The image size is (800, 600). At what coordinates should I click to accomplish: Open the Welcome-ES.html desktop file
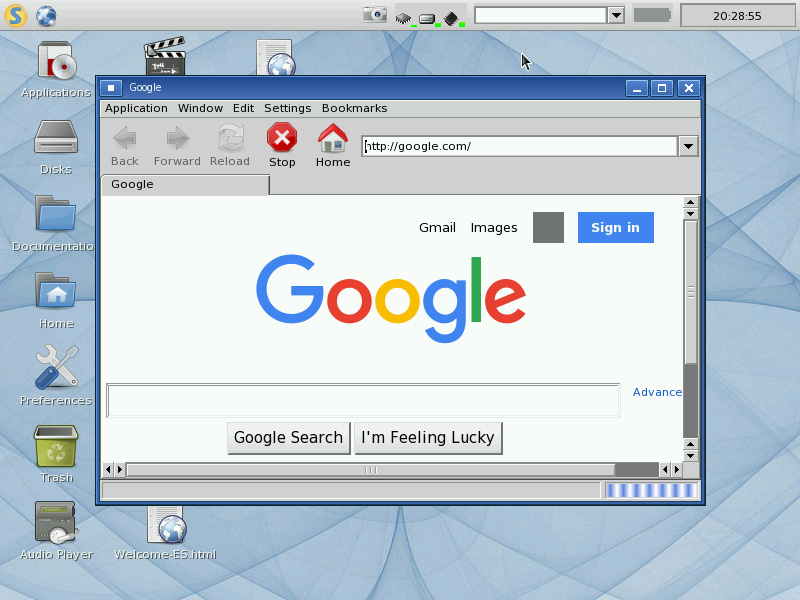point(165,524)
